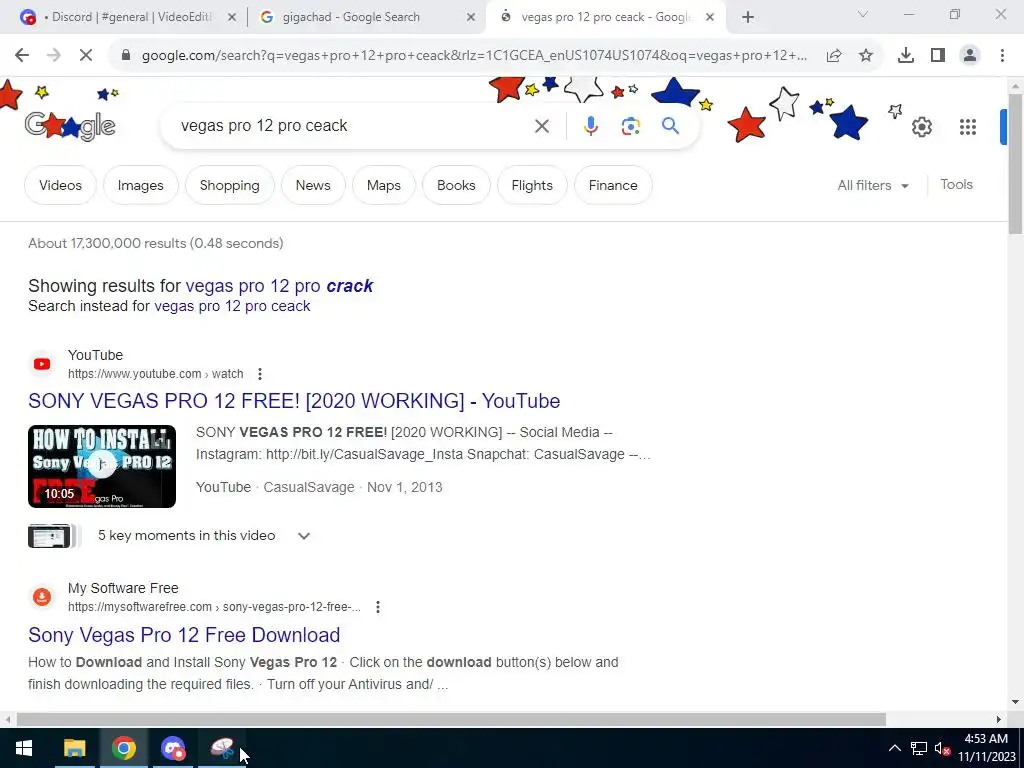Expand the All filters dropdown
The image size is (1024, 768).
[873, 185]
